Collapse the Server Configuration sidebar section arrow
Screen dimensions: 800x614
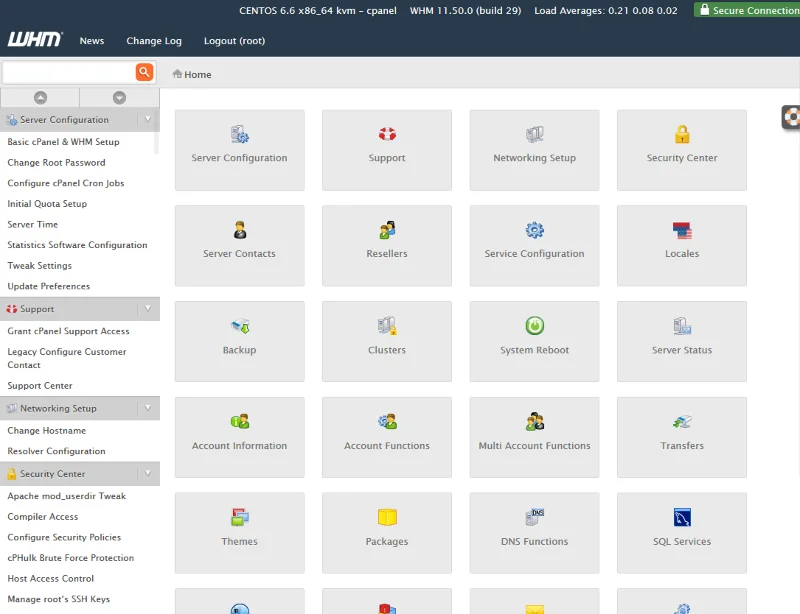point(148,119)
